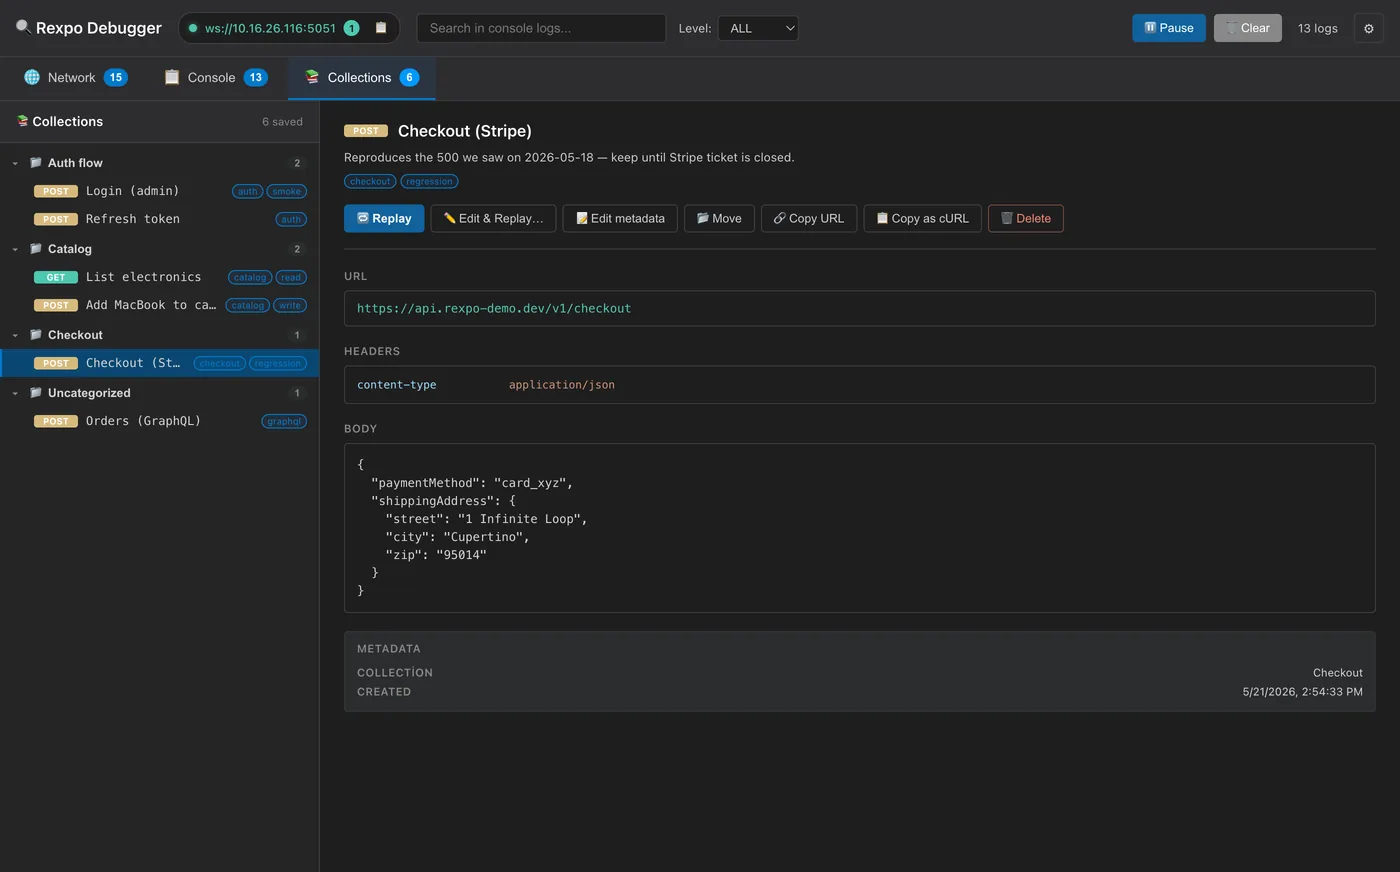Click GET badge next to List electronics
1400x872 pixels.
pos(56,277)
